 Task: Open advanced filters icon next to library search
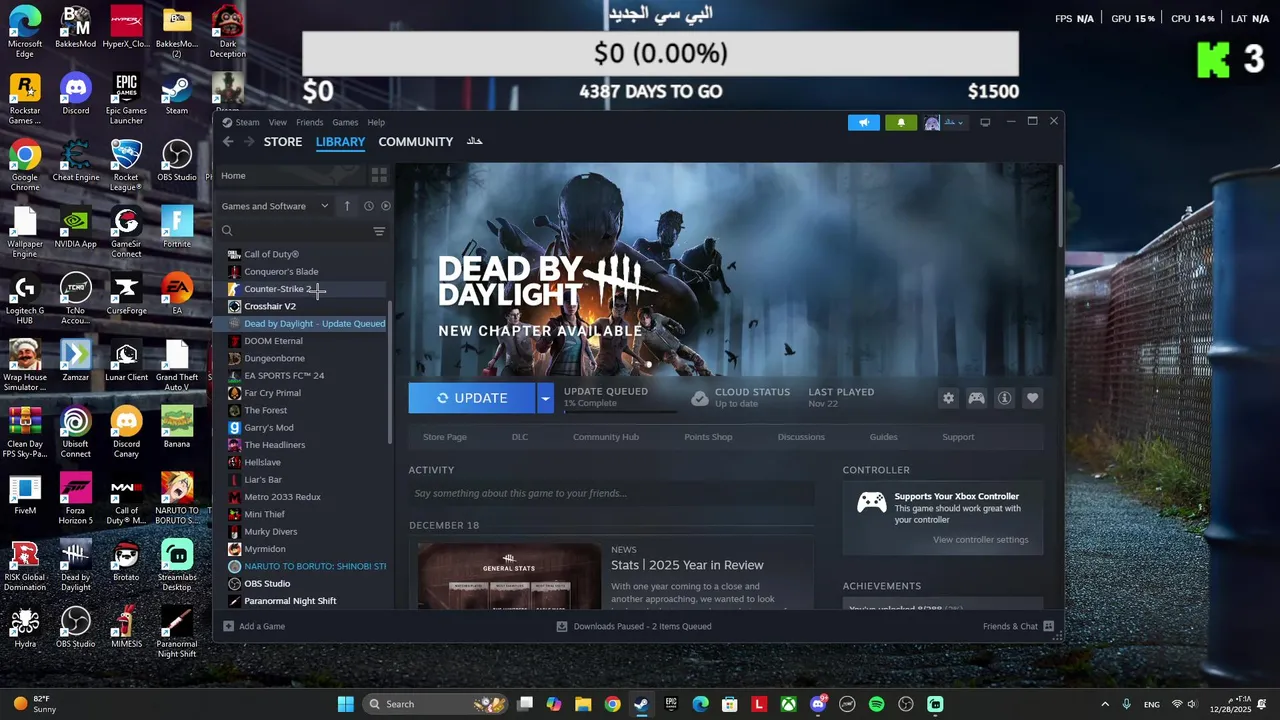(379, 231)
